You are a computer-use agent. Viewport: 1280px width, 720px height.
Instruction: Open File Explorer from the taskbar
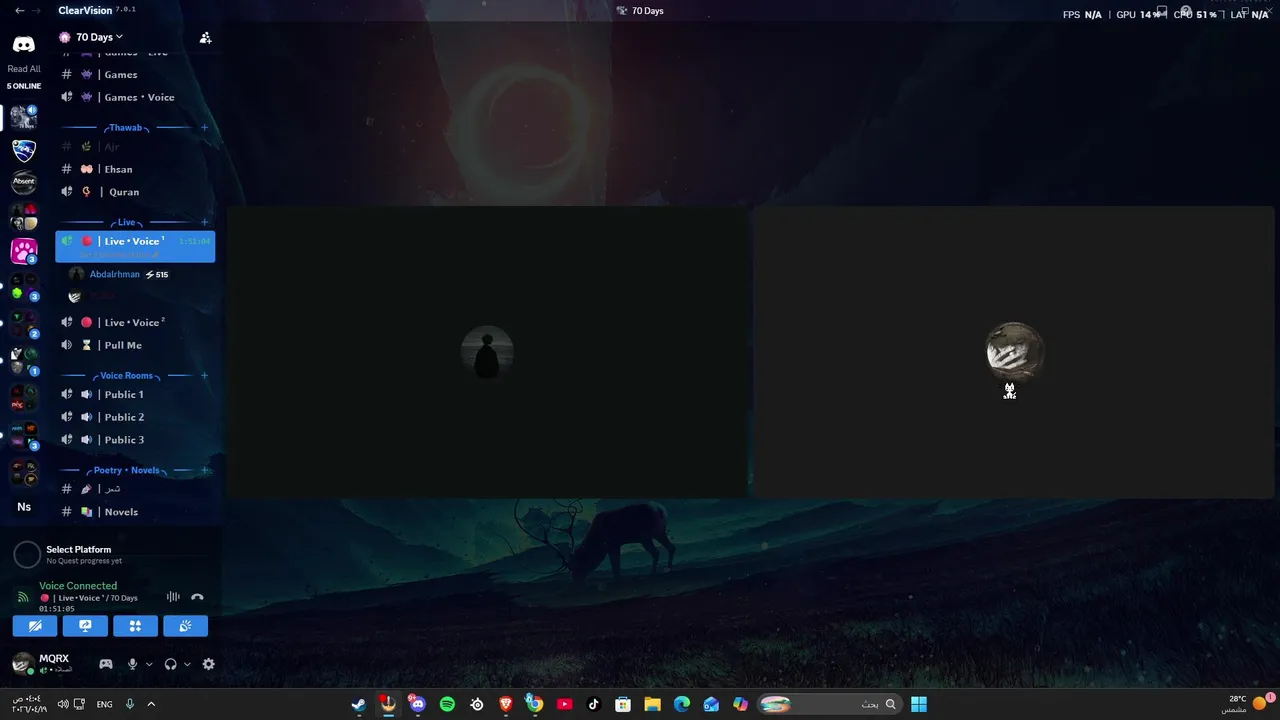pyautogui.click(x=652, y=704)
